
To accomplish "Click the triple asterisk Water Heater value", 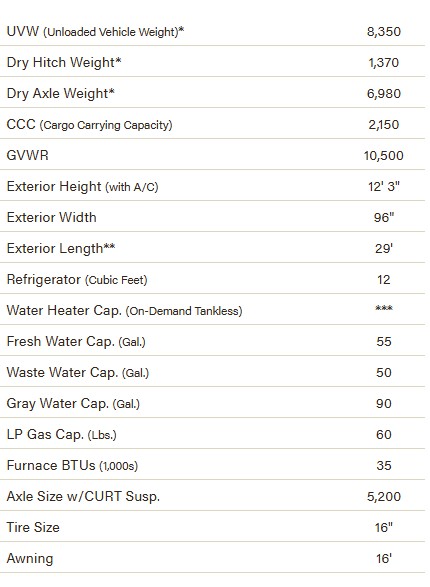I will click(x=384, y=309).
